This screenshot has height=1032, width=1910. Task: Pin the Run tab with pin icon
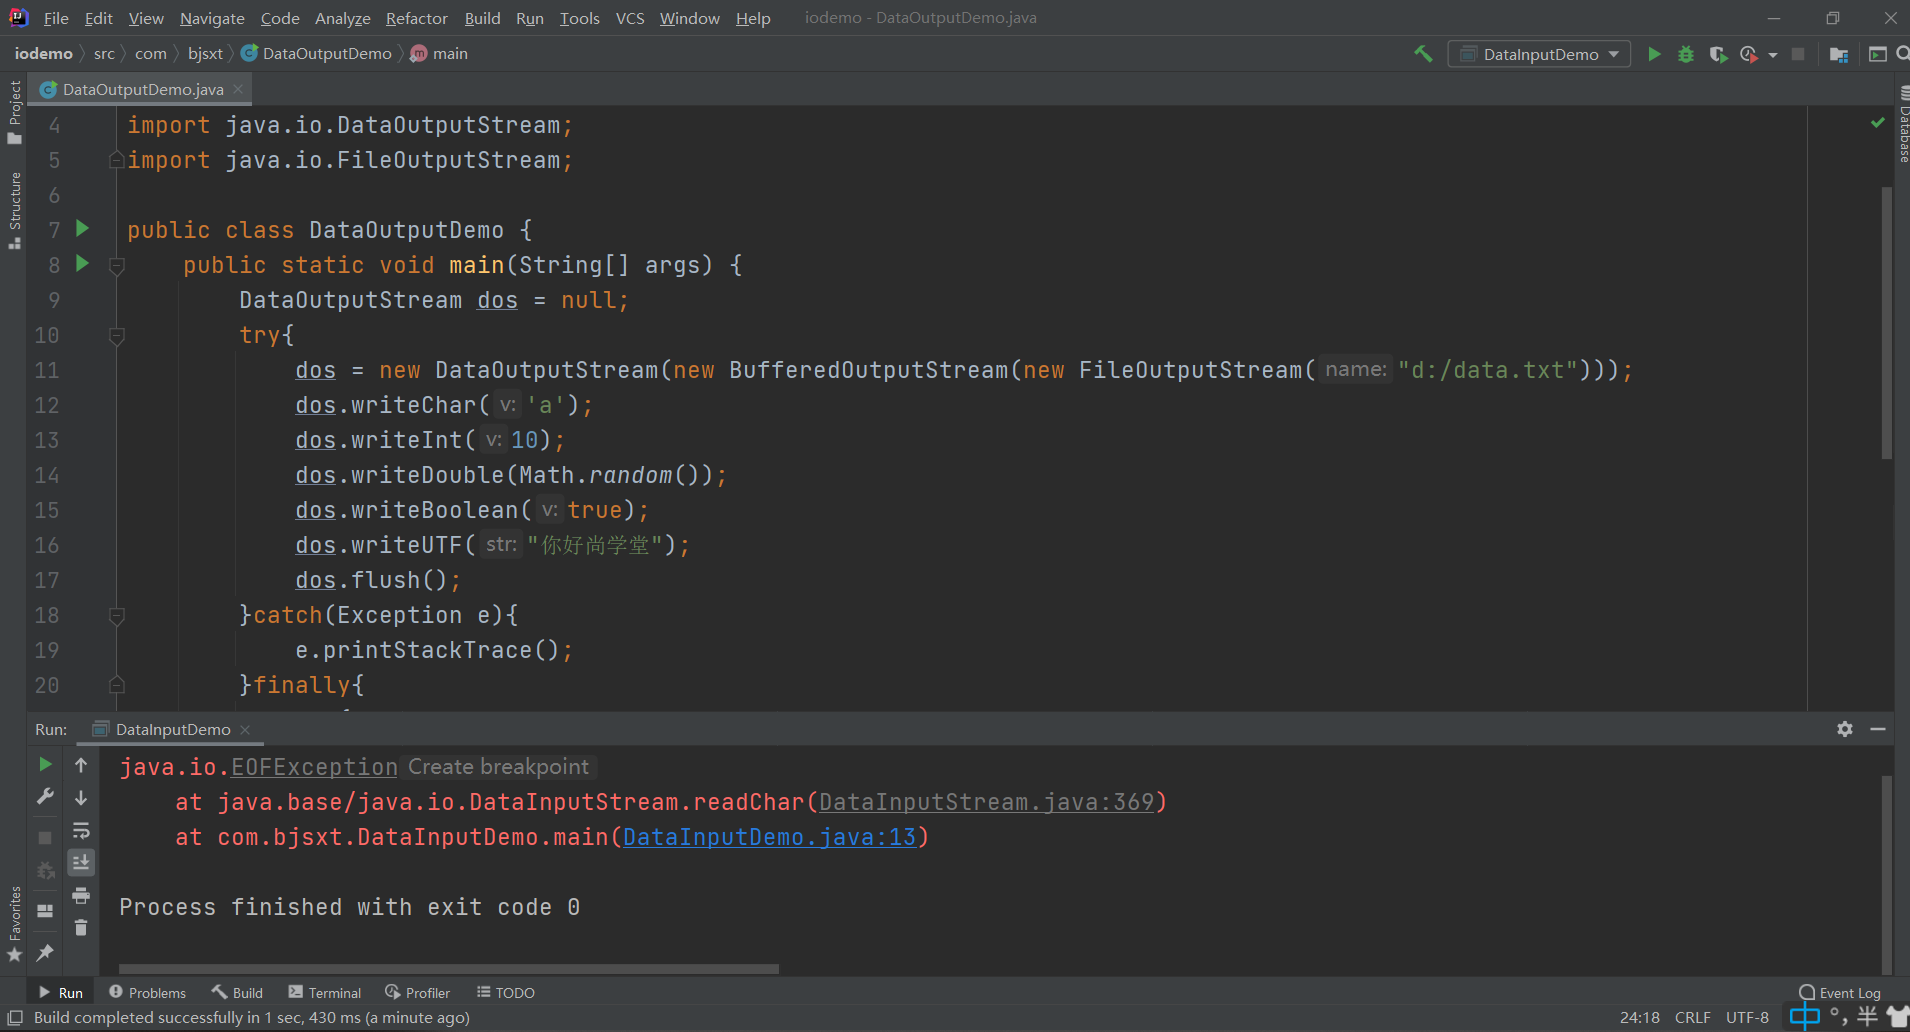[45, 953]
